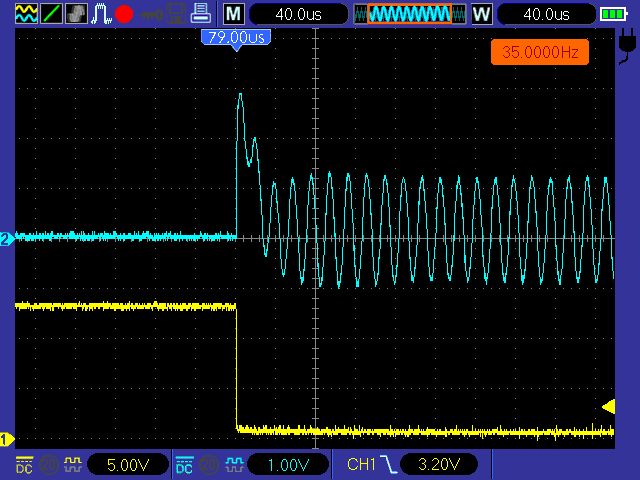This screenshot has width=640, height=480.
Task: Click the dual-waveform display icon
Action: (26, 14)
